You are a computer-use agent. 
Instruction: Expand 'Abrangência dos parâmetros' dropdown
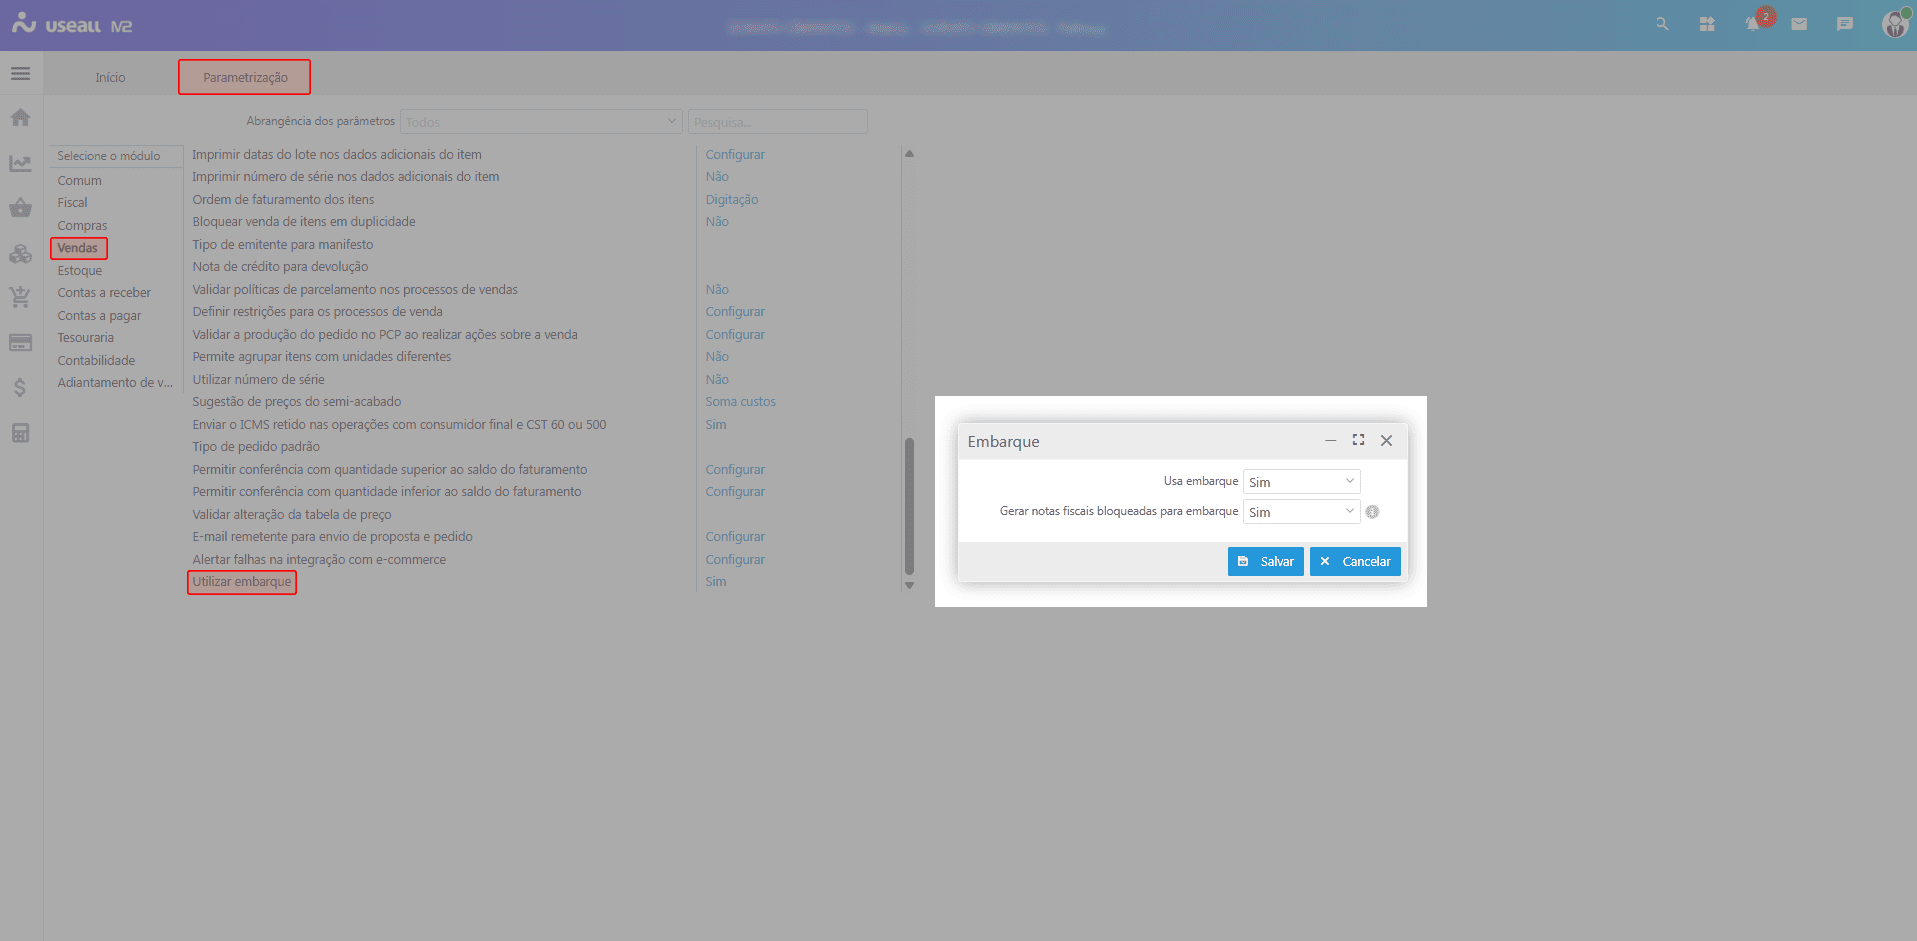540,122
